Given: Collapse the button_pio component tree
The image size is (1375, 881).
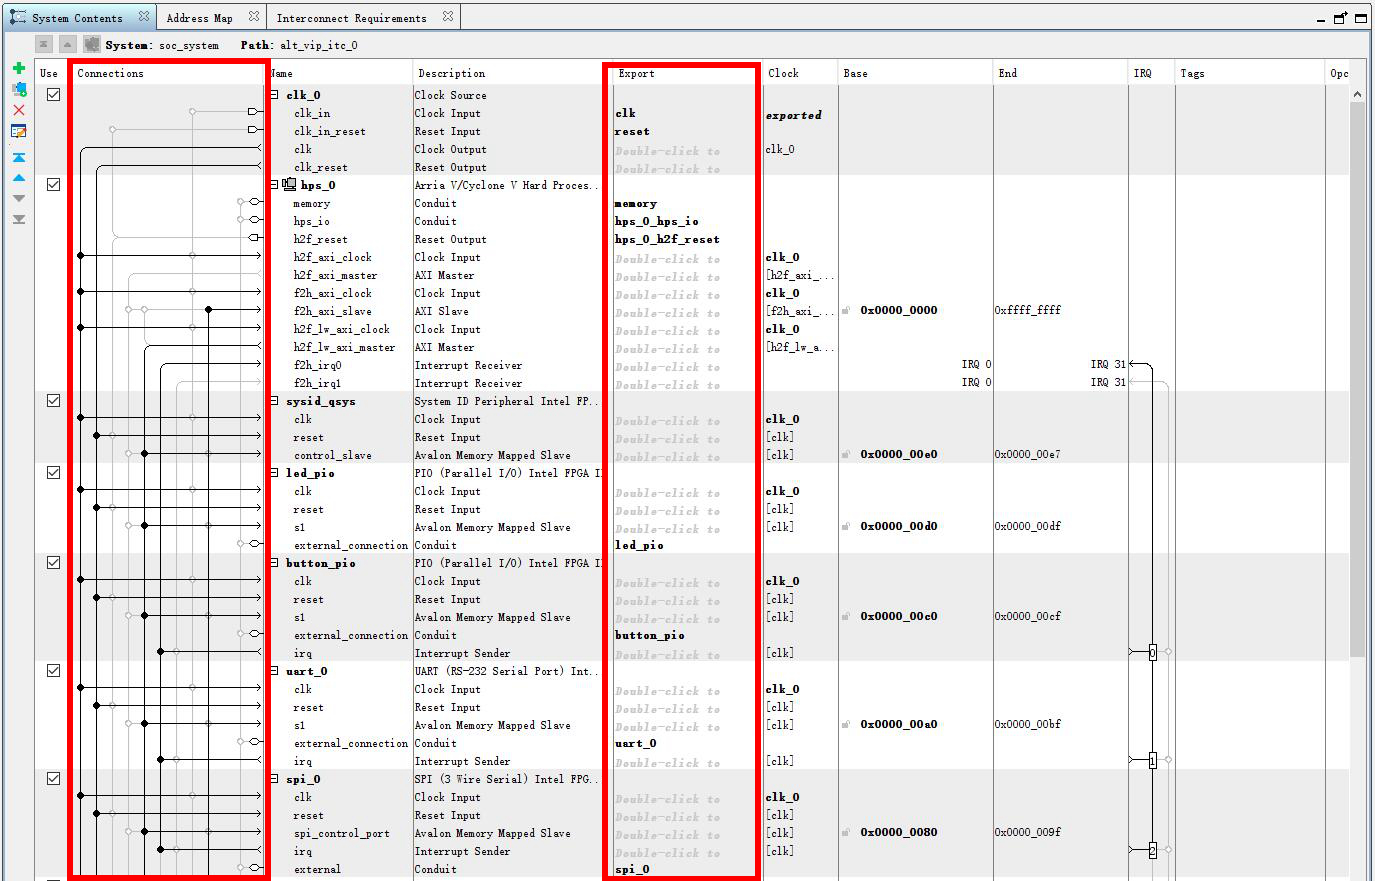Looking at the screenshot, I should pos(274,563).
